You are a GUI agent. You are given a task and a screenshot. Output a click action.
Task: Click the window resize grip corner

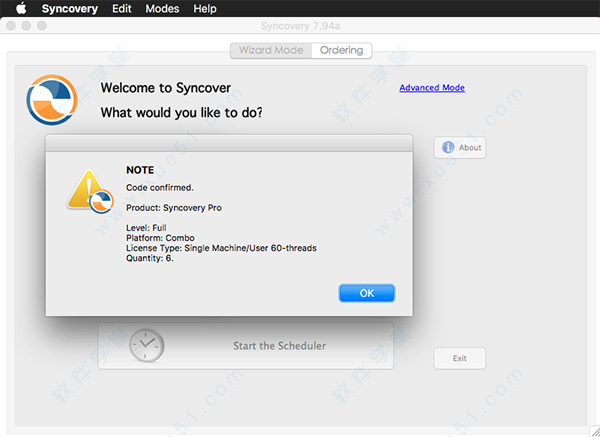(595, 432)
